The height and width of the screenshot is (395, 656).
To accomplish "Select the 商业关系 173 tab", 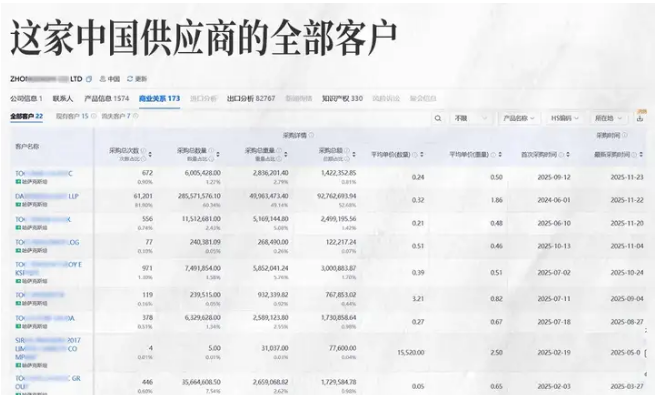I will (159, 99).
